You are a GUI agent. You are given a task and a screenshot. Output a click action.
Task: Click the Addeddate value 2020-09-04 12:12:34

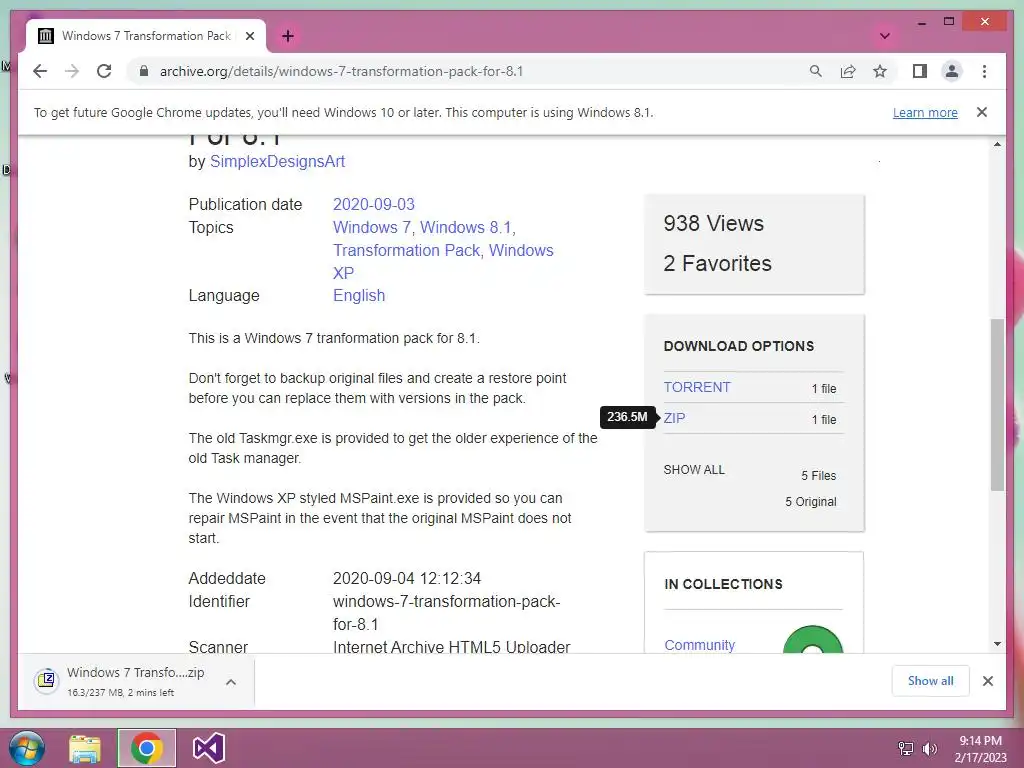pos(407,579)
